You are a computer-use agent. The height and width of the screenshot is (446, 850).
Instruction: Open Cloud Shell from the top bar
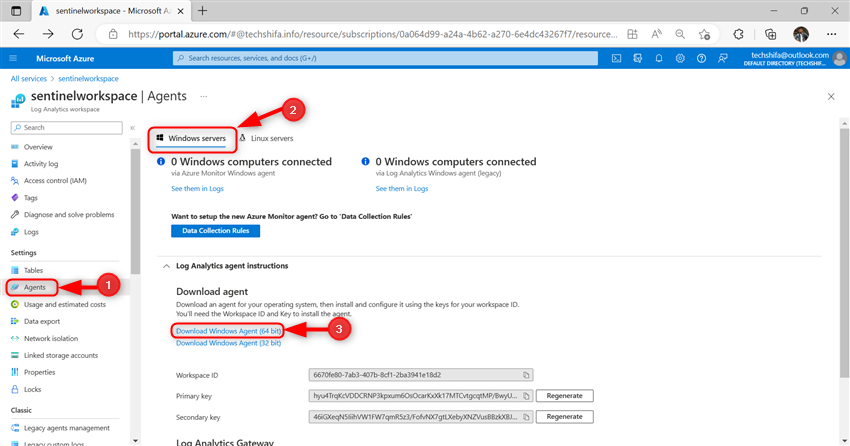(x=616, y=58)
